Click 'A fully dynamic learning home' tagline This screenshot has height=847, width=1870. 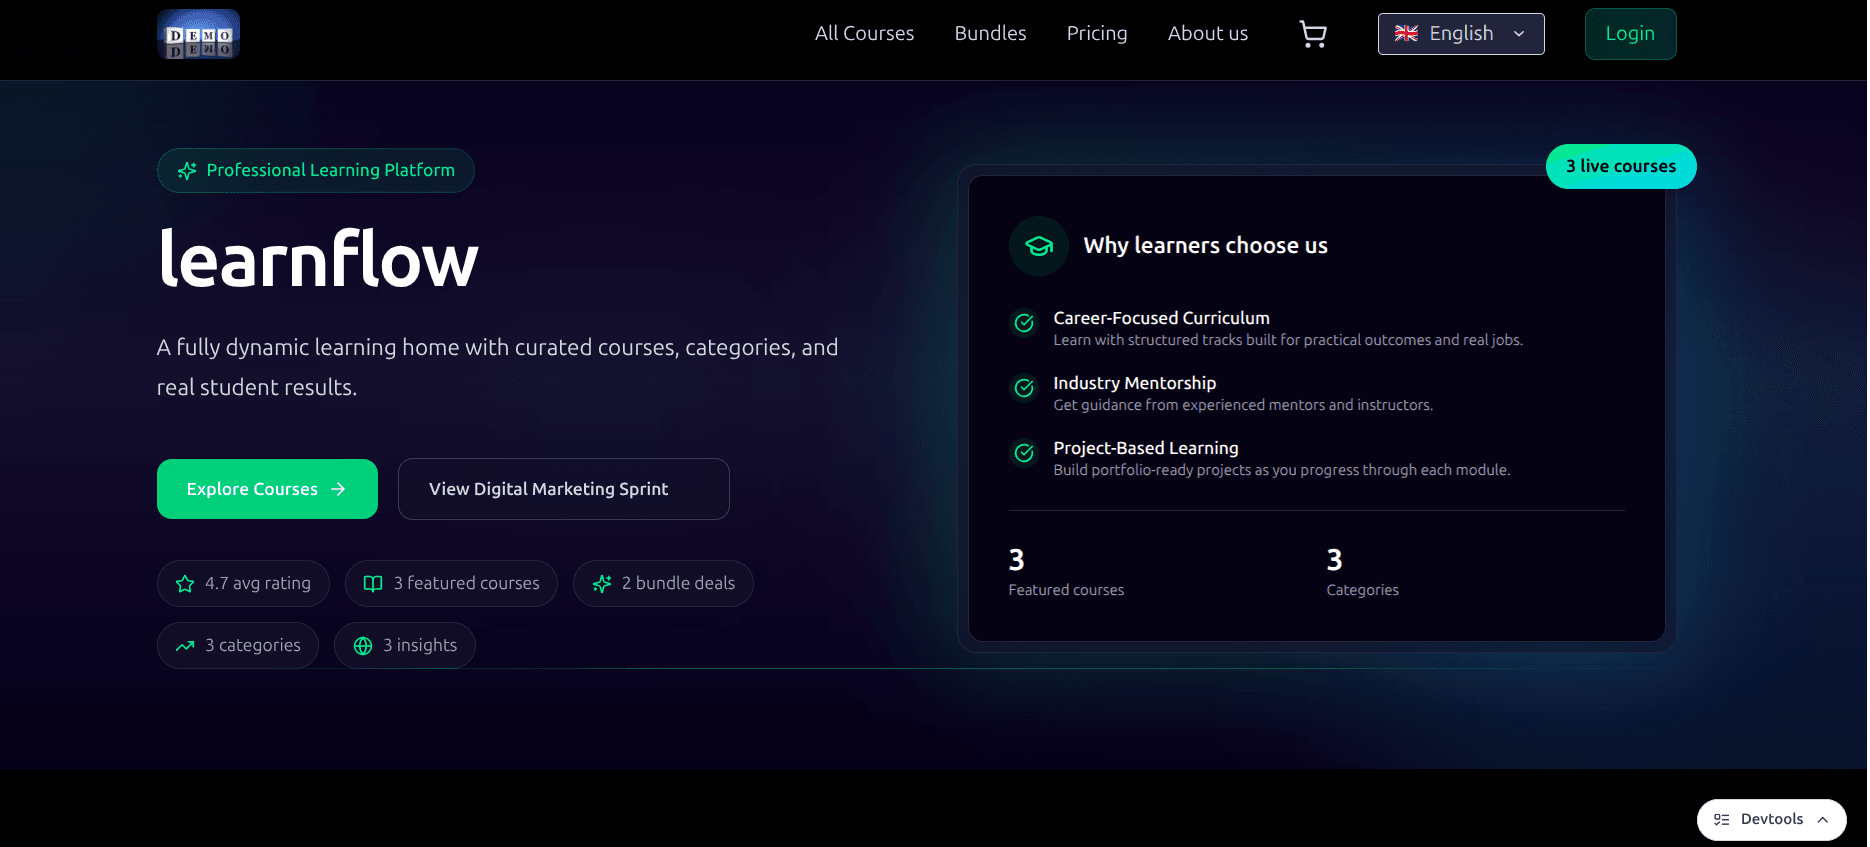coord(497,367)
